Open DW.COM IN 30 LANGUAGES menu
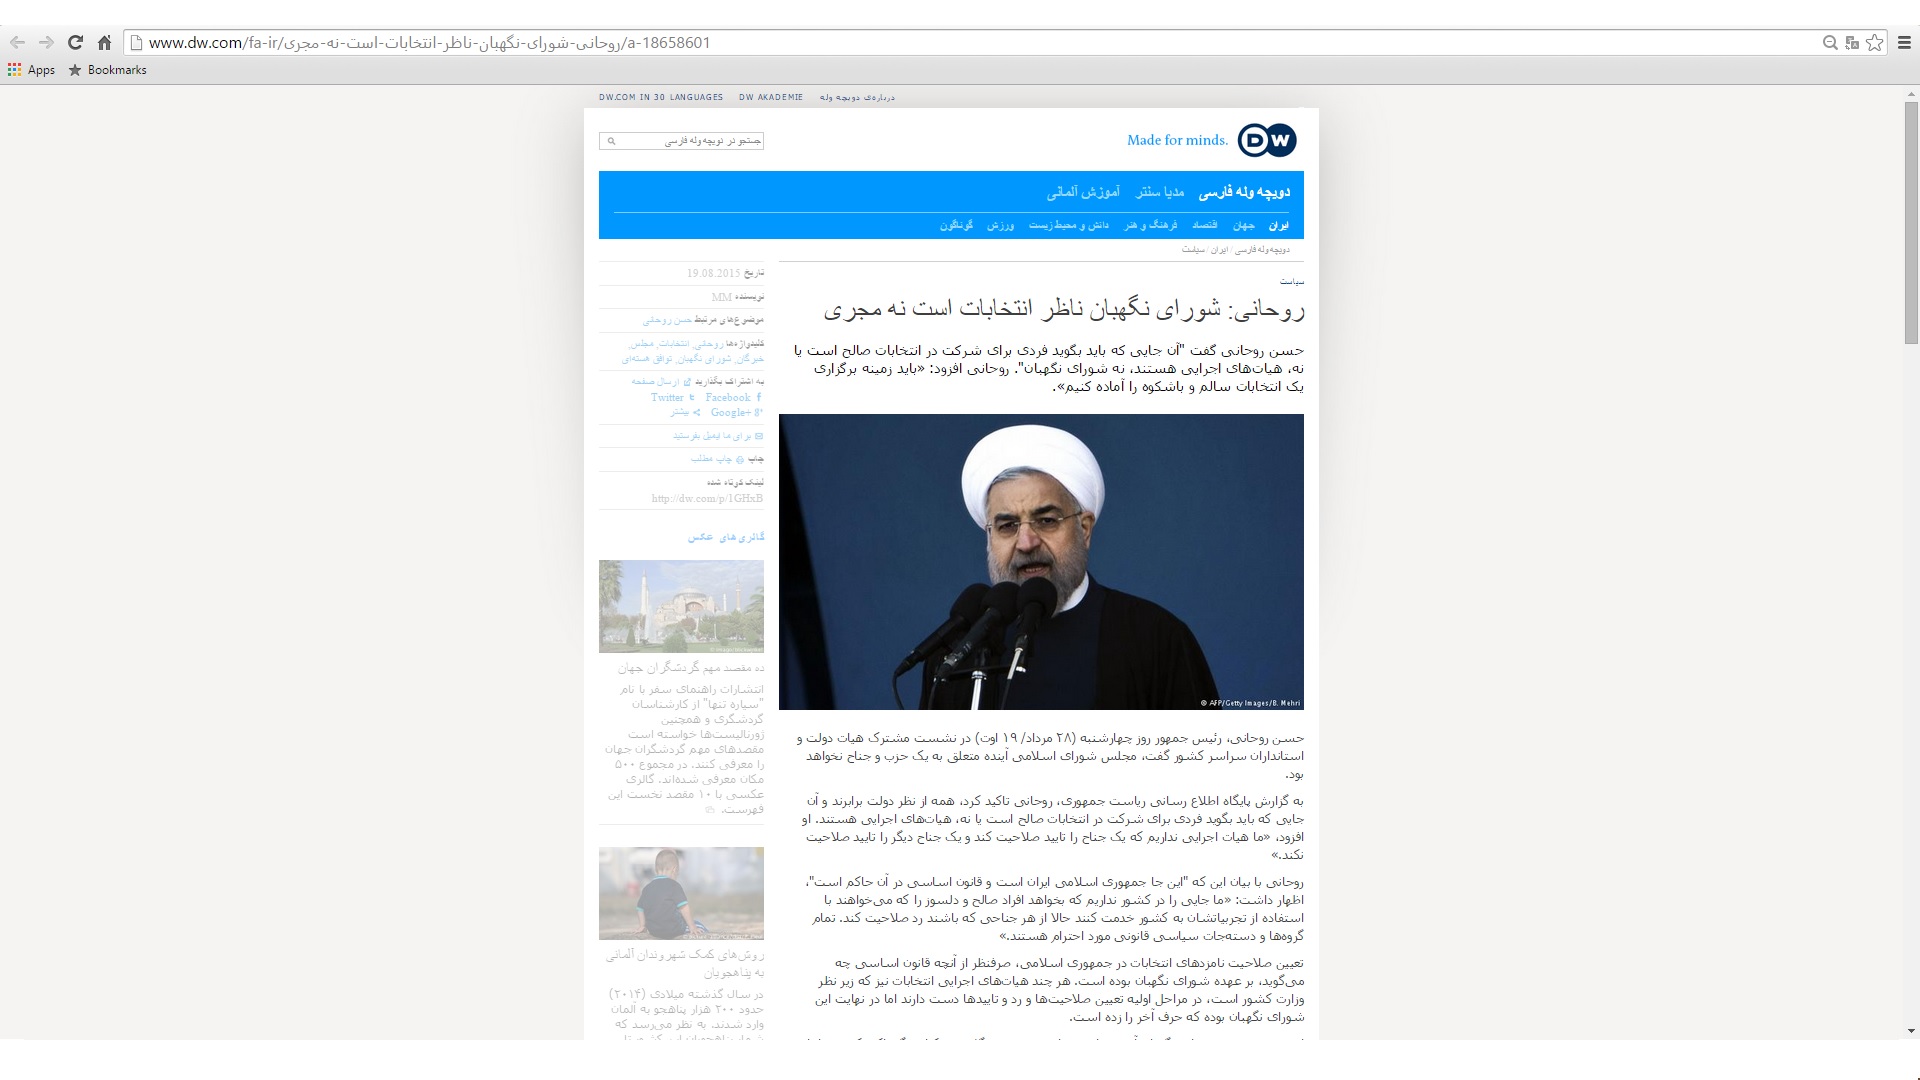 [x=661, y=98]
